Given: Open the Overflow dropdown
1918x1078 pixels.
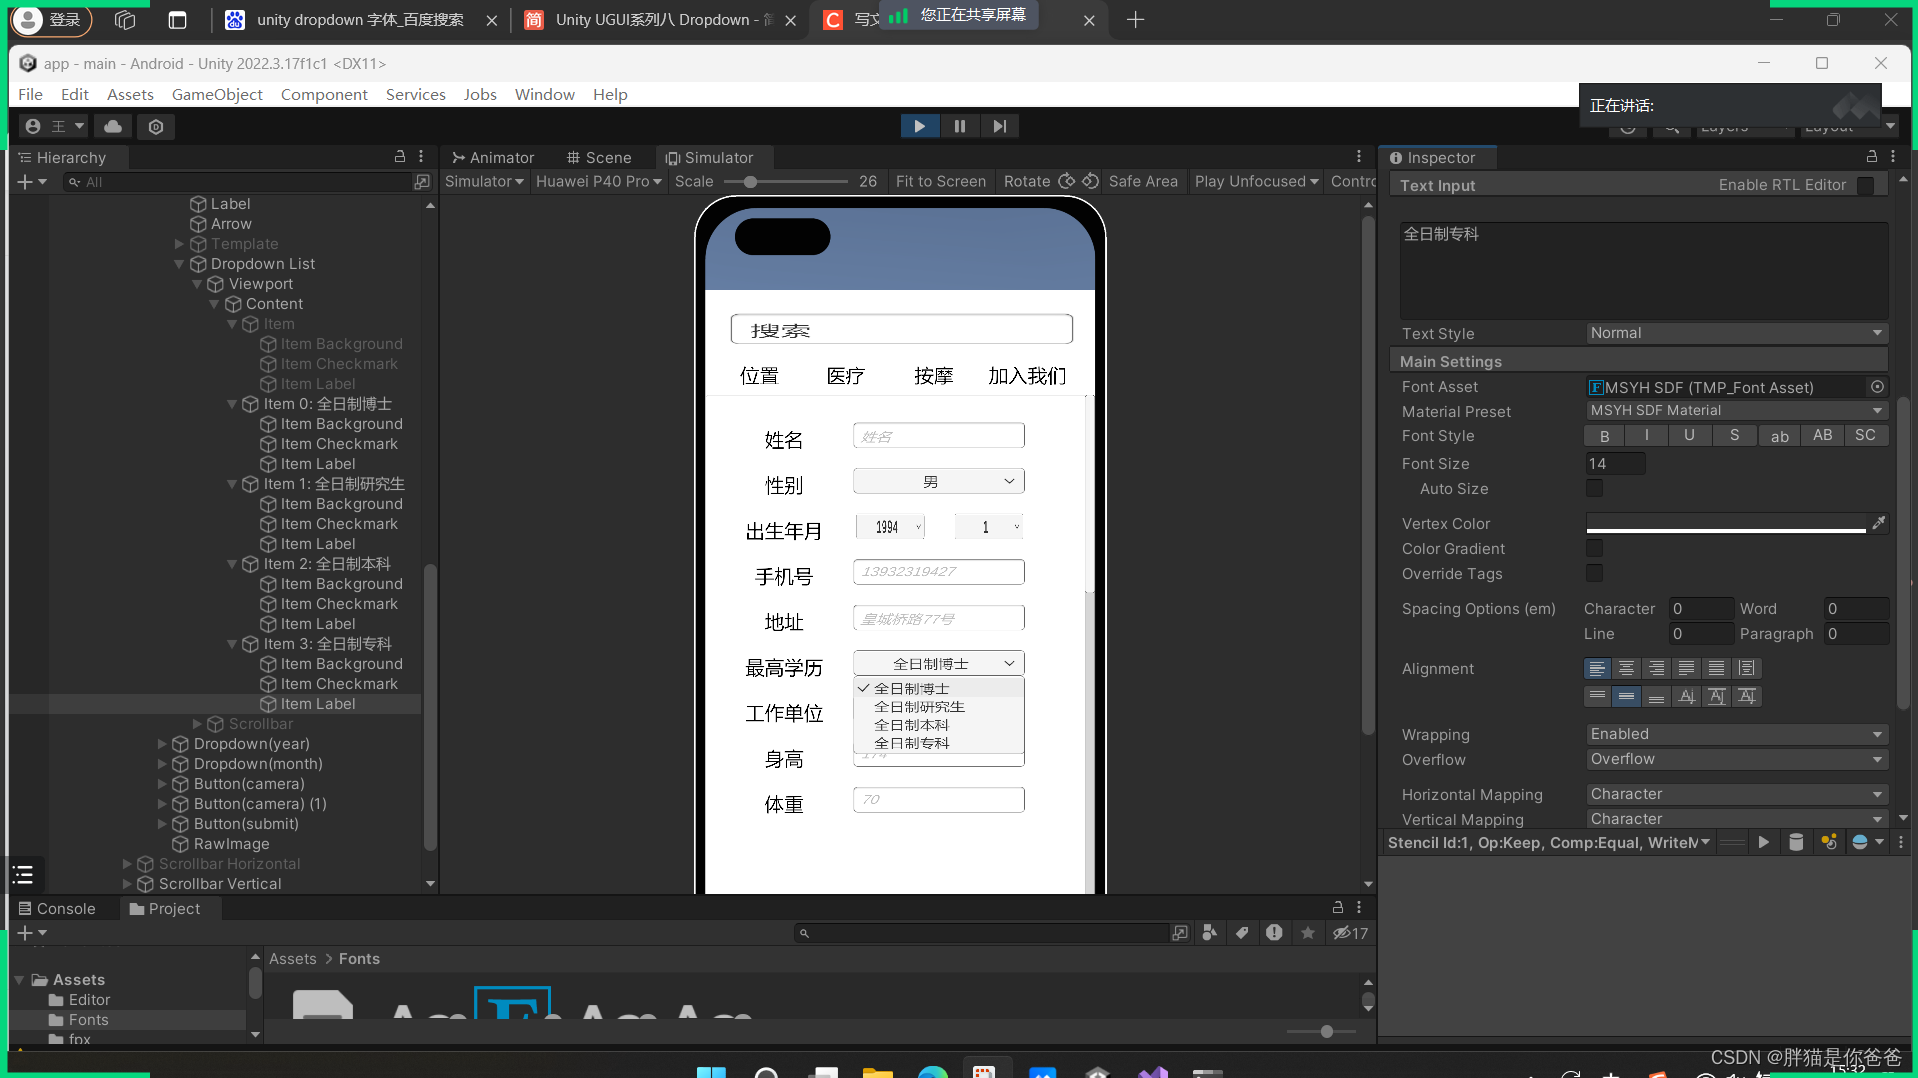Looking at the screenshot, I should click(1737, 759).
